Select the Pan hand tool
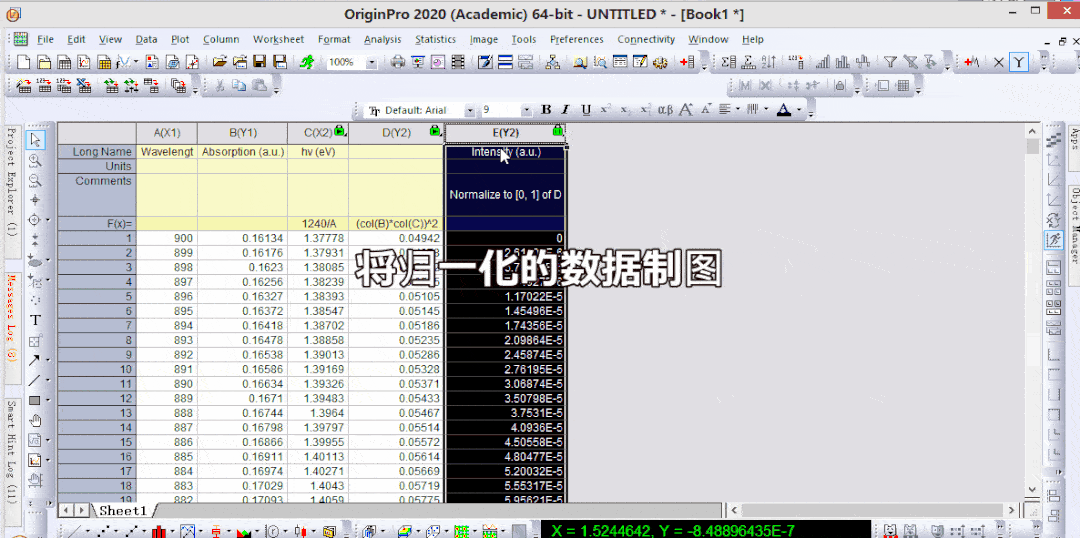1080x538 pixels. point(36,420)
